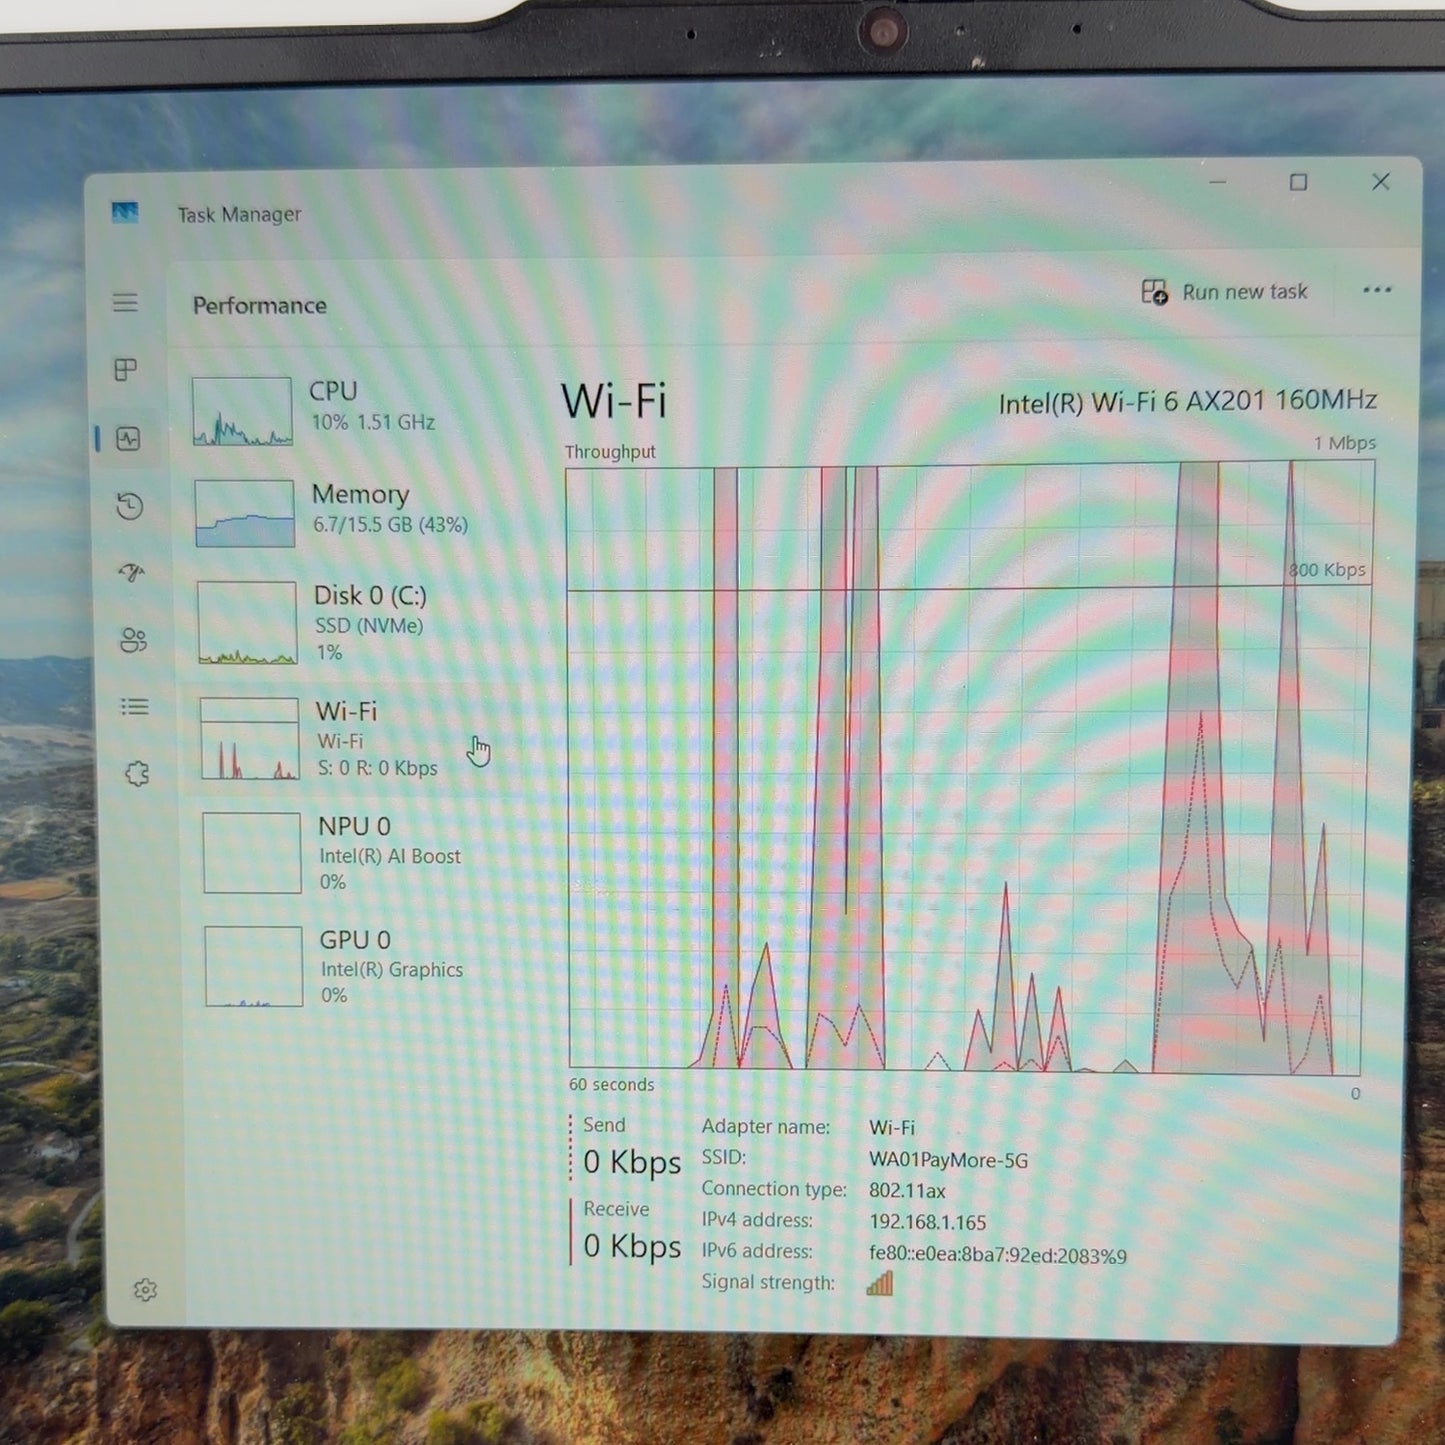The width and height of the screenshot is (1445, 1445).
Task: Open Task Manager settings gear
Action: 145,1290
